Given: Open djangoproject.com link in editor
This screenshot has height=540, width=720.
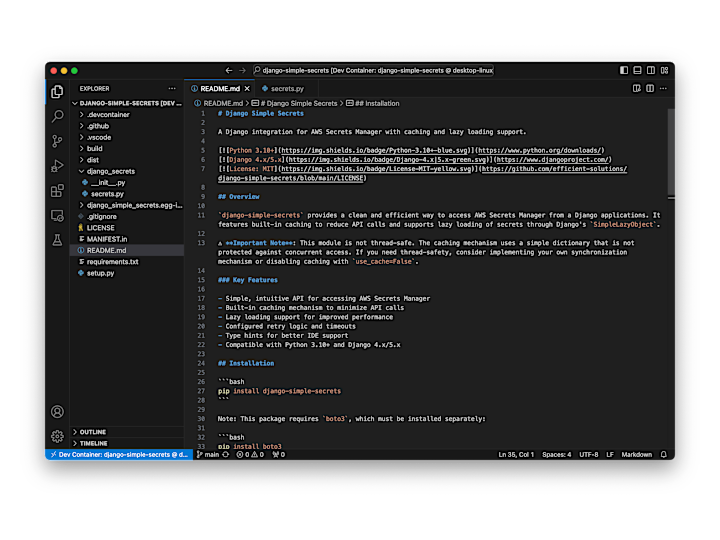Looking at the screenshot, I should click(x=553, y=159).
